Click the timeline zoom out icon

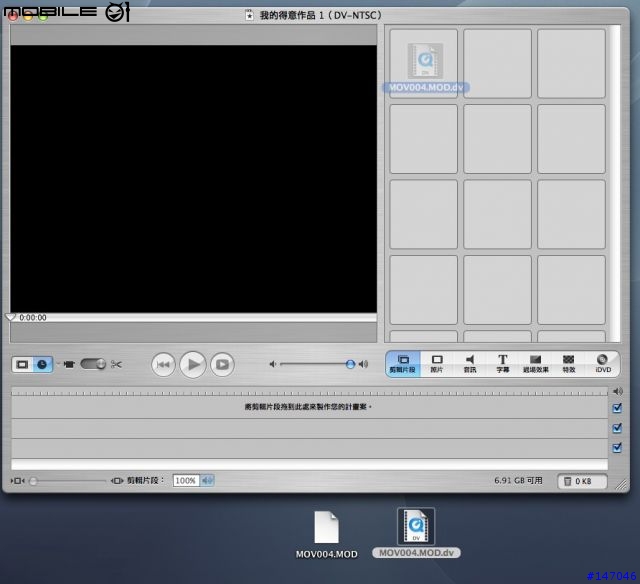coord(18,481)
